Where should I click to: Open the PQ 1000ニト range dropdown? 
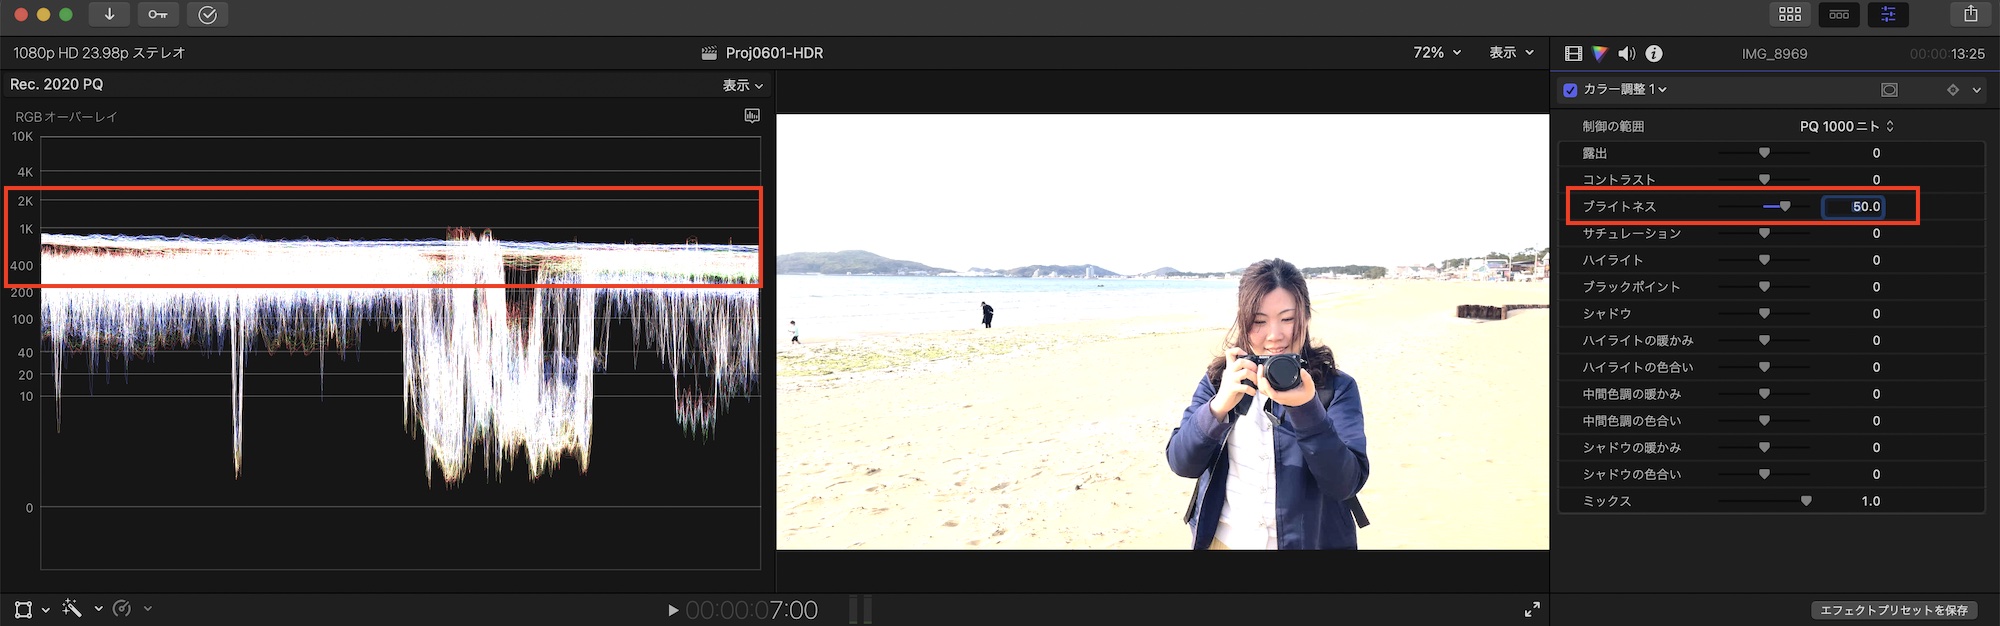(x=1846, y=126)
